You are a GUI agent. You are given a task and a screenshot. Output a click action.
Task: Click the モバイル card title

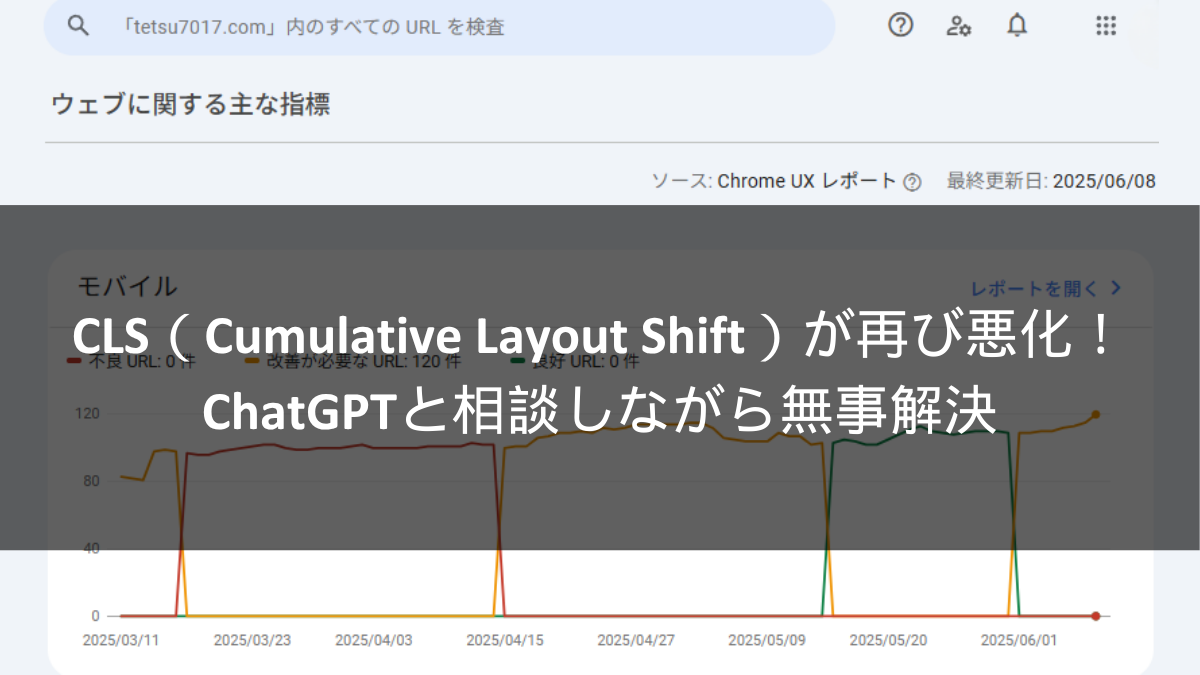click(x=127, y=286)
